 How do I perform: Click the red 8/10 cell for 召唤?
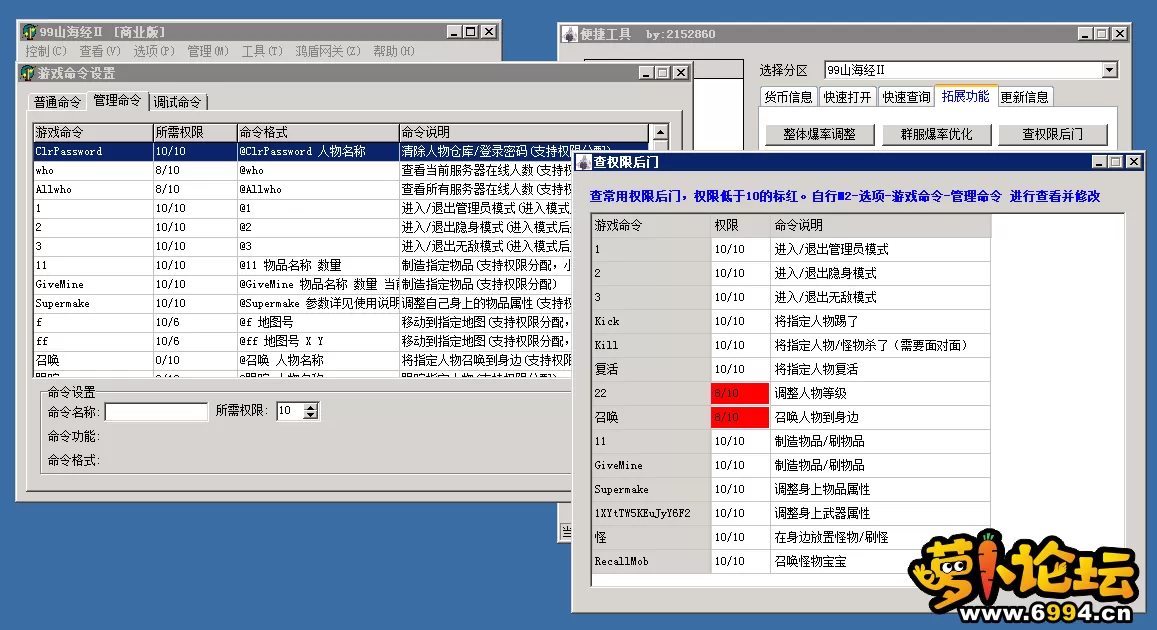click(739, 418)
